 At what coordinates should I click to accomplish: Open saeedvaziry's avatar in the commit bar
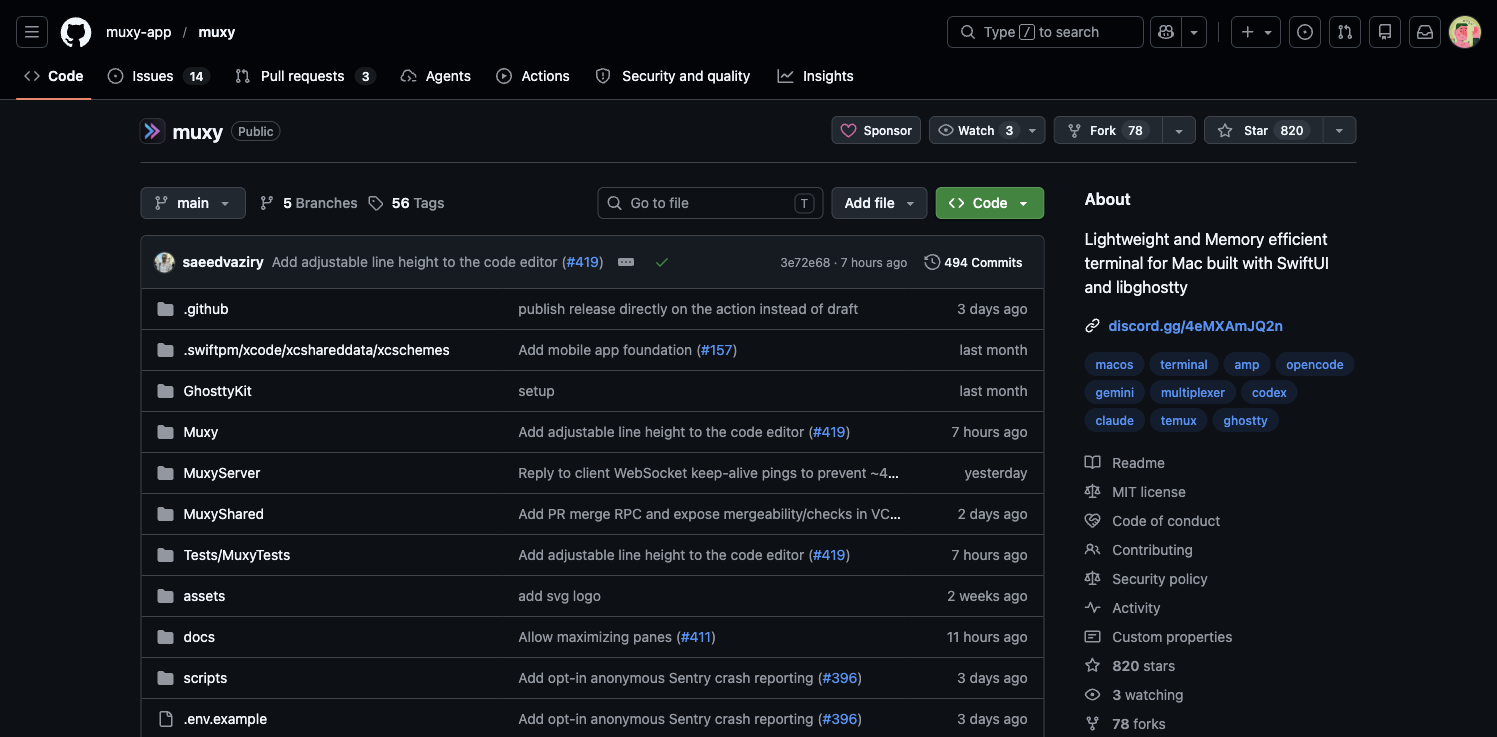pos(165,262)
